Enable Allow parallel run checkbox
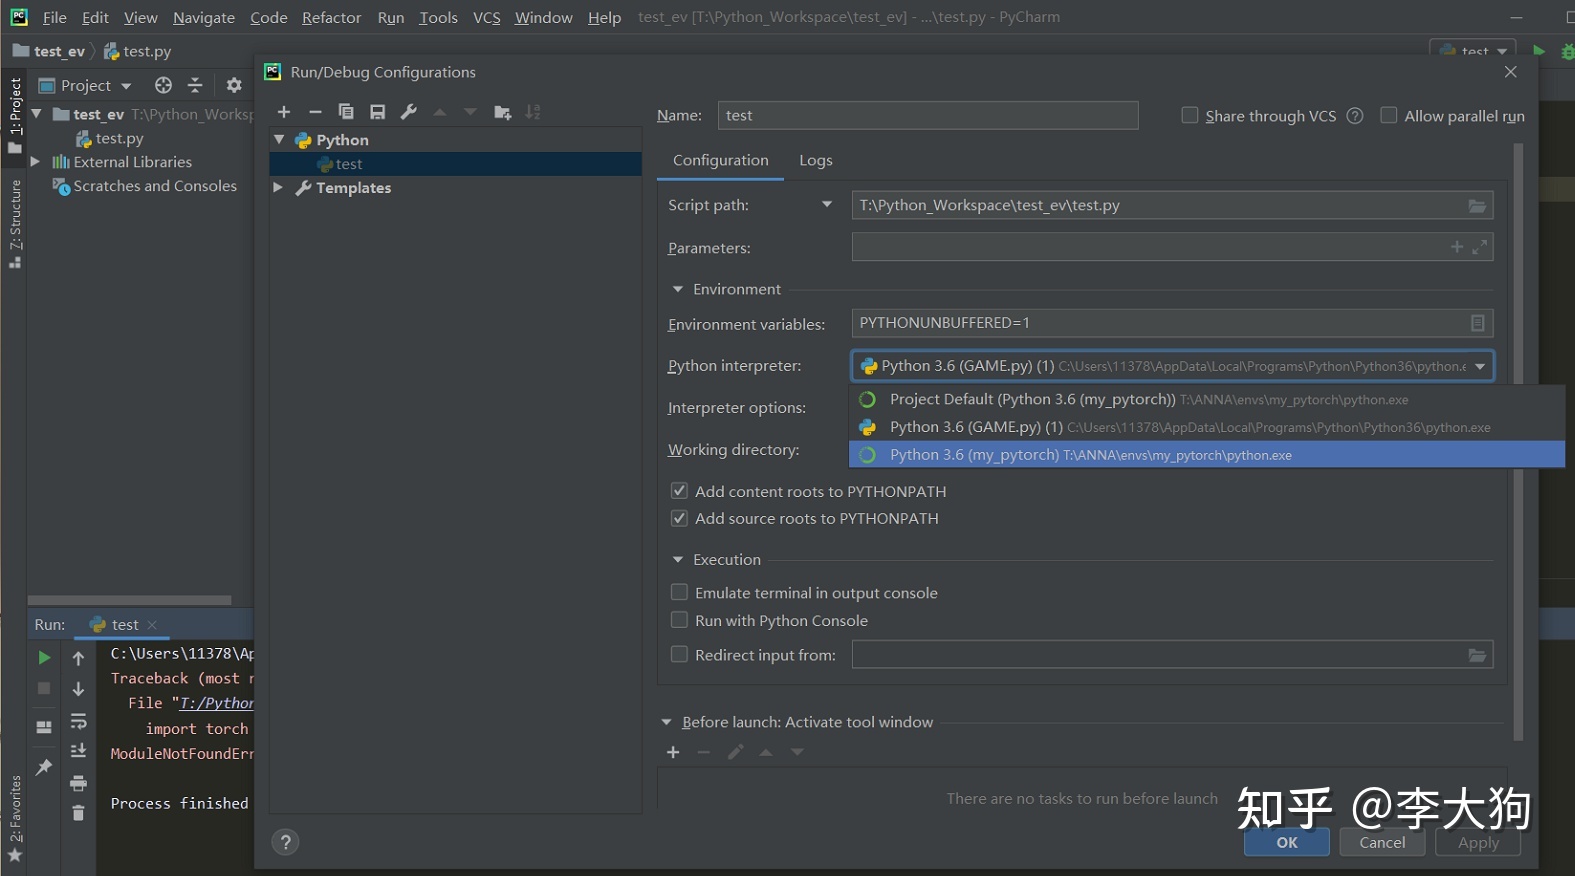This screenshot has height=876, width=1575. (x=1389, y=115)
